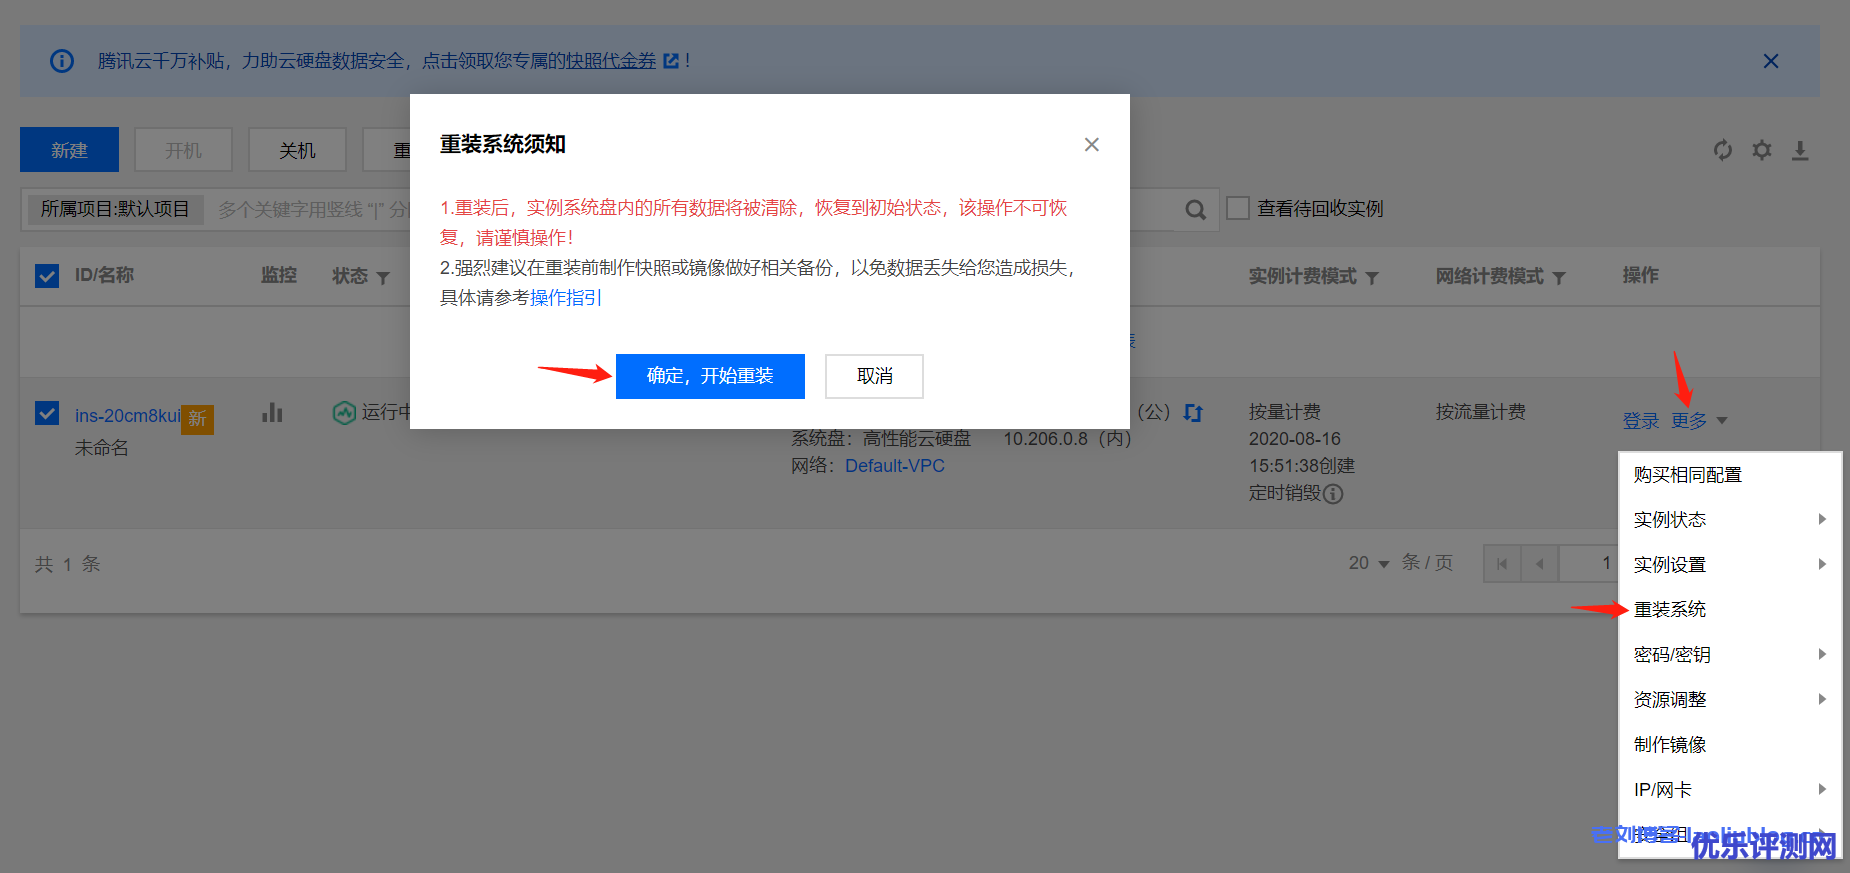Click the info icon in the banner
The image size is (1850, 873).
[x=62, y=61]
